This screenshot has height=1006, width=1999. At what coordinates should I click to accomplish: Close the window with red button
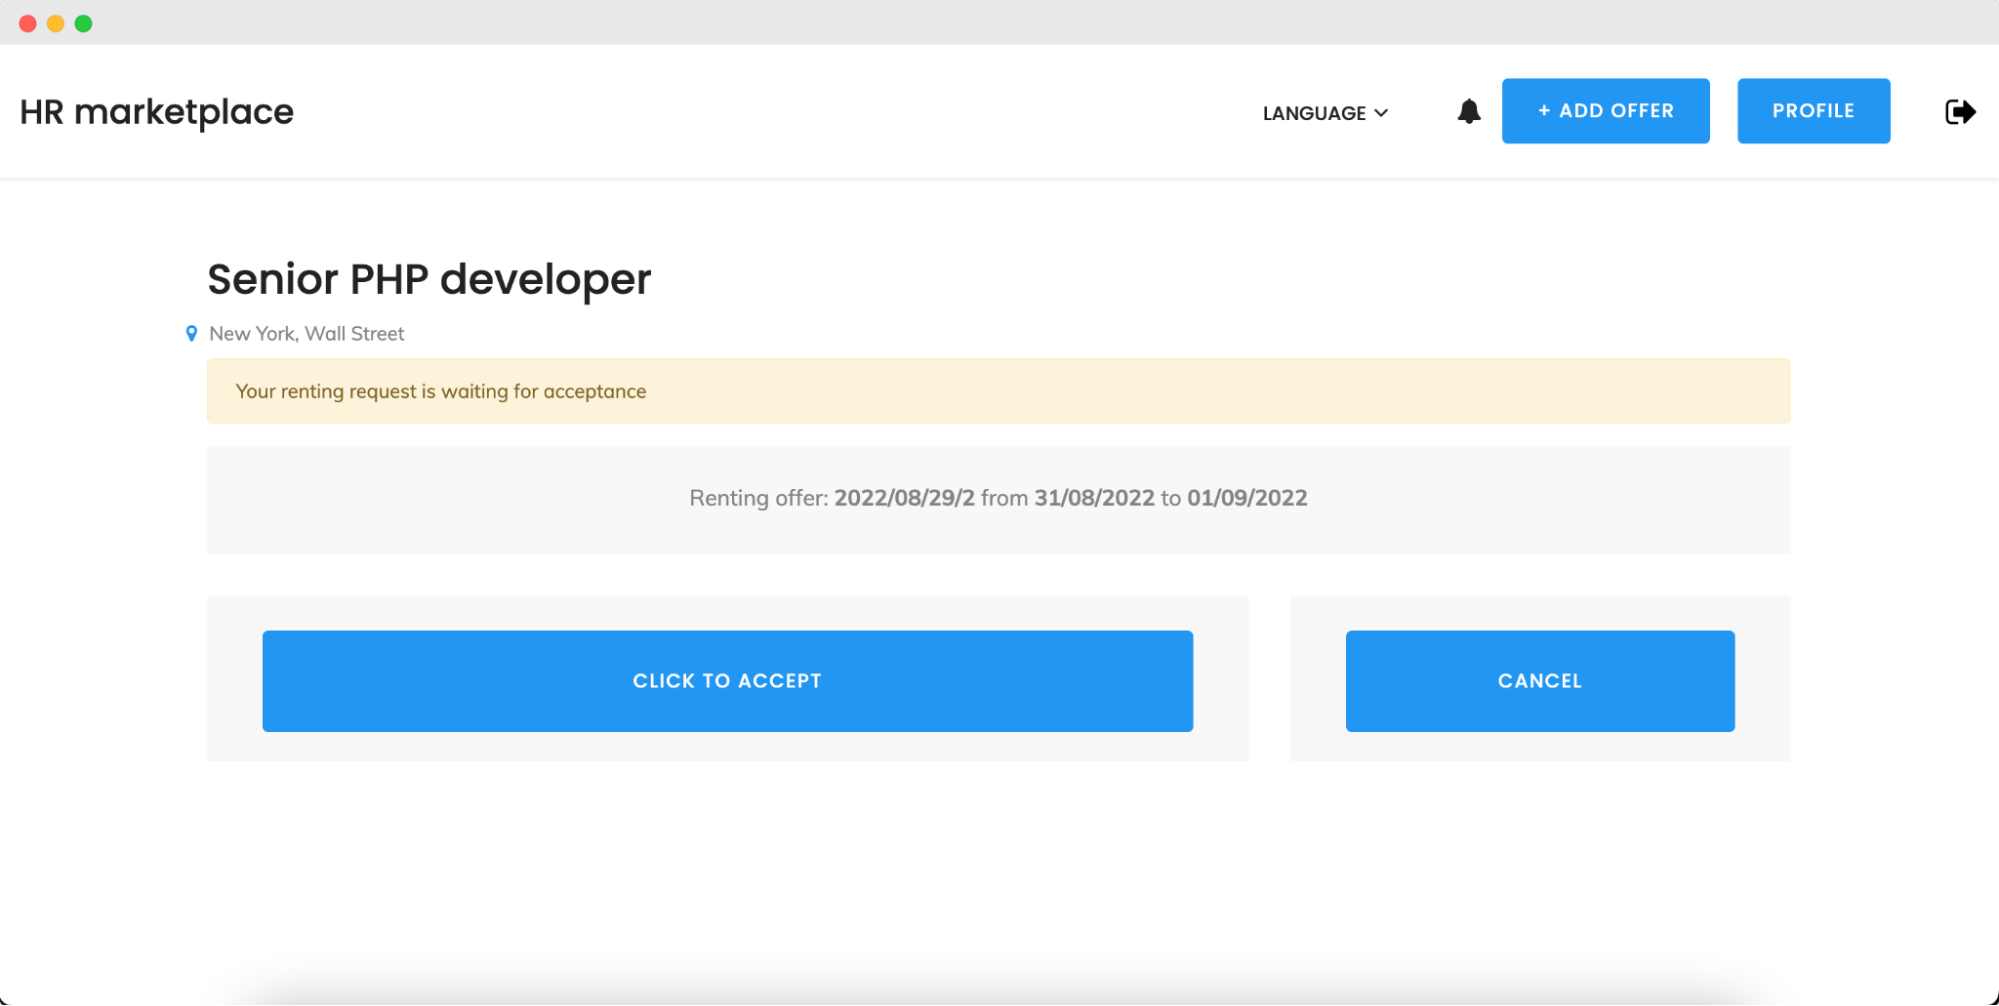click(x=28, y=23)
